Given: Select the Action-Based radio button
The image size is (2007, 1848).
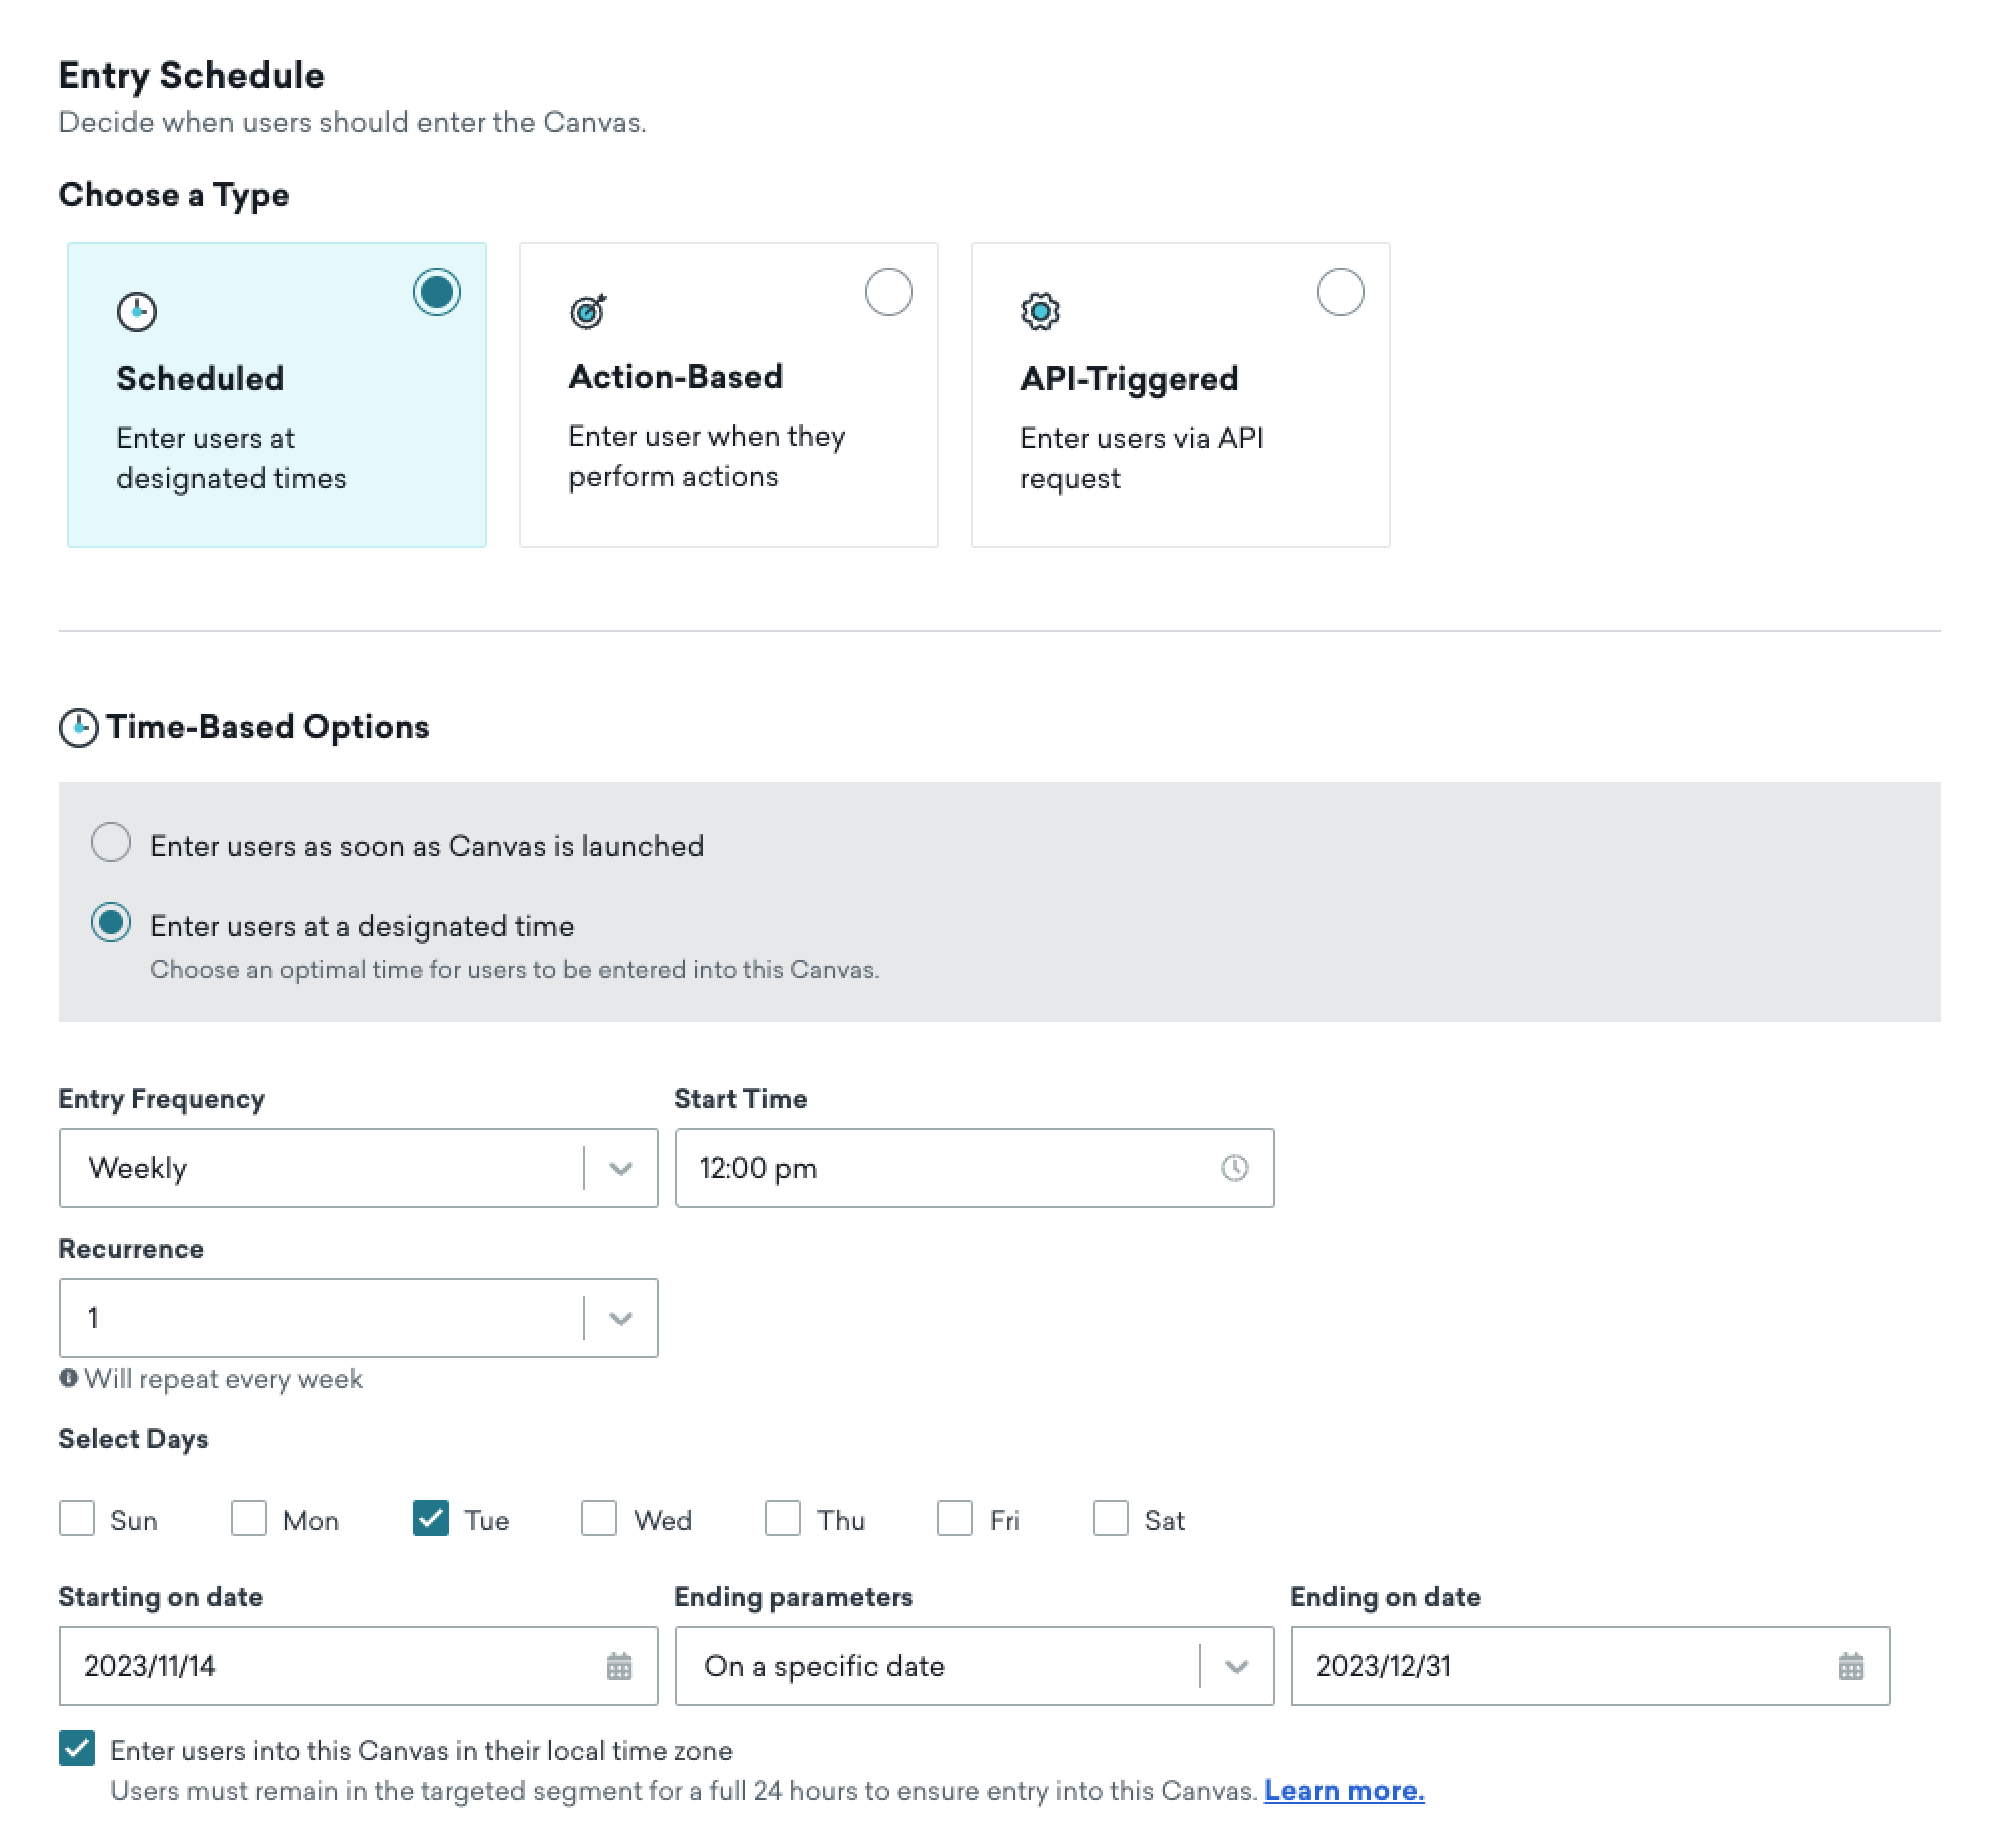Looking at the screenshot, I should pos(888,292).
